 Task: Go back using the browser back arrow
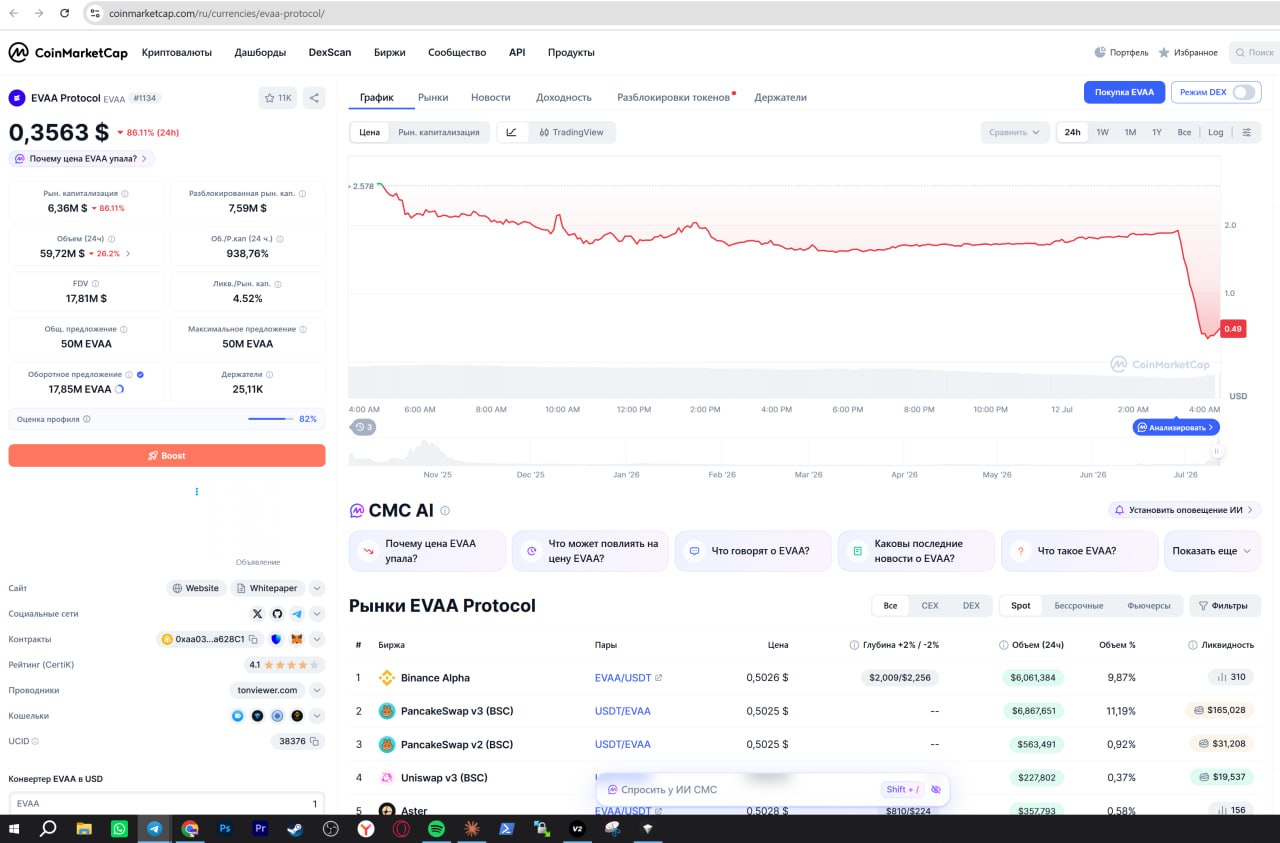pyautogui.click(x=14, y=14)
